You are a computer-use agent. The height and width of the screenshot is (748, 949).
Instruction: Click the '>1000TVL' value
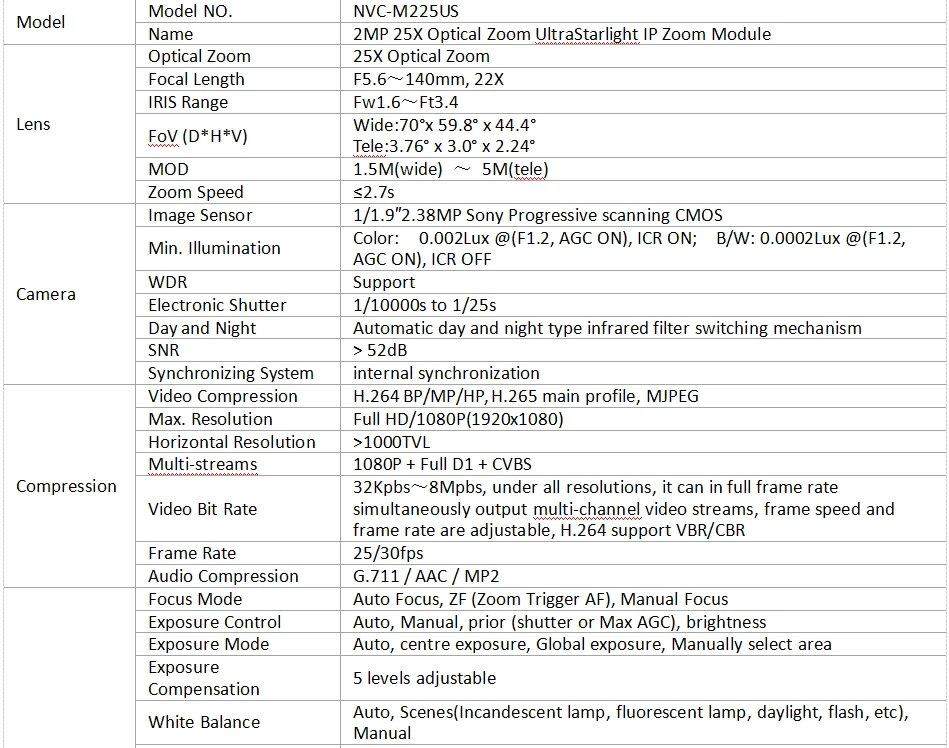coord(392,442)
